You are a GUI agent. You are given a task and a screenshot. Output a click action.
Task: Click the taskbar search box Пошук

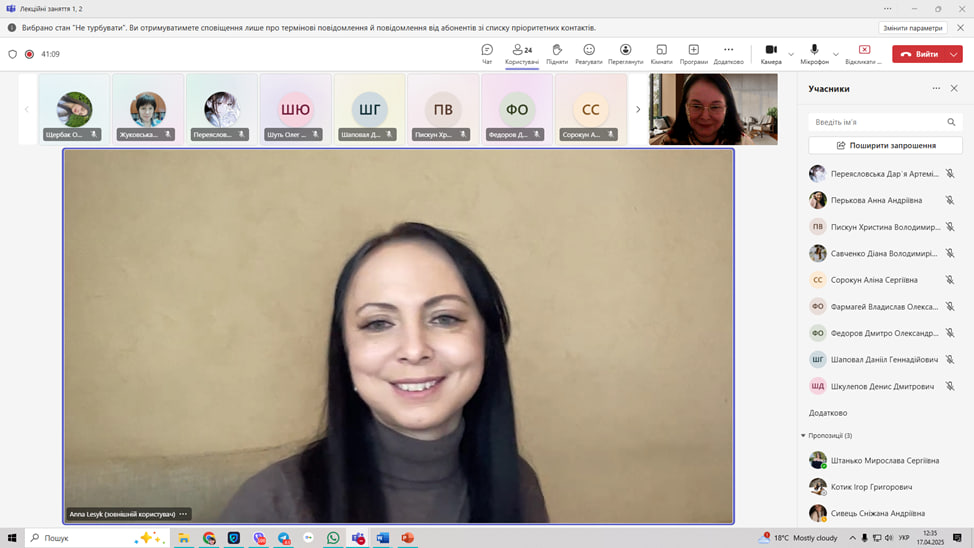pos(98,537)
